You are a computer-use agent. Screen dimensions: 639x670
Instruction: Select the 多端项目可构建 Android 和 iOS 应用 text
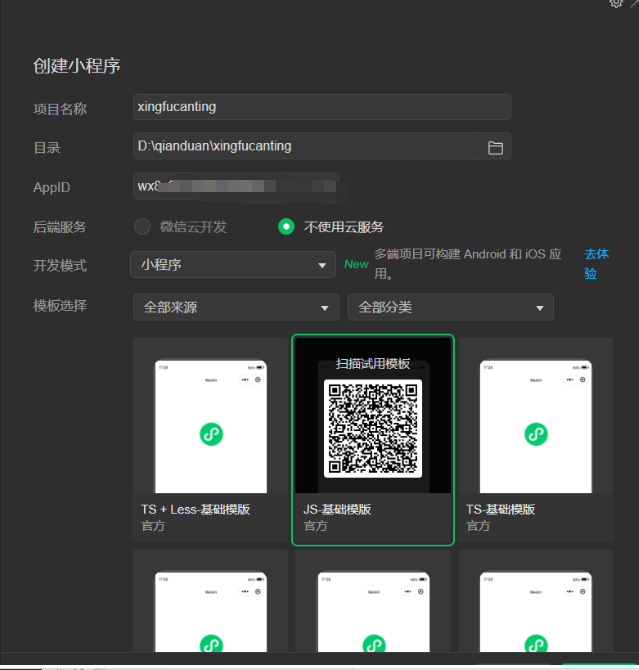tap(468, 264)
